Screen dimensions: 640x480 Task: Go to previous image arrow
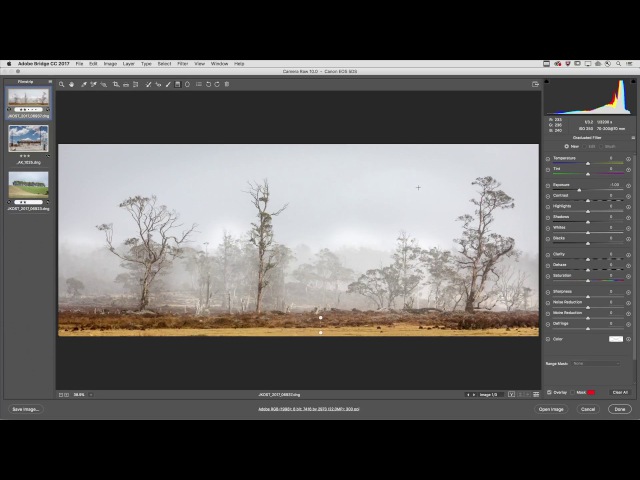coord(468,395)
